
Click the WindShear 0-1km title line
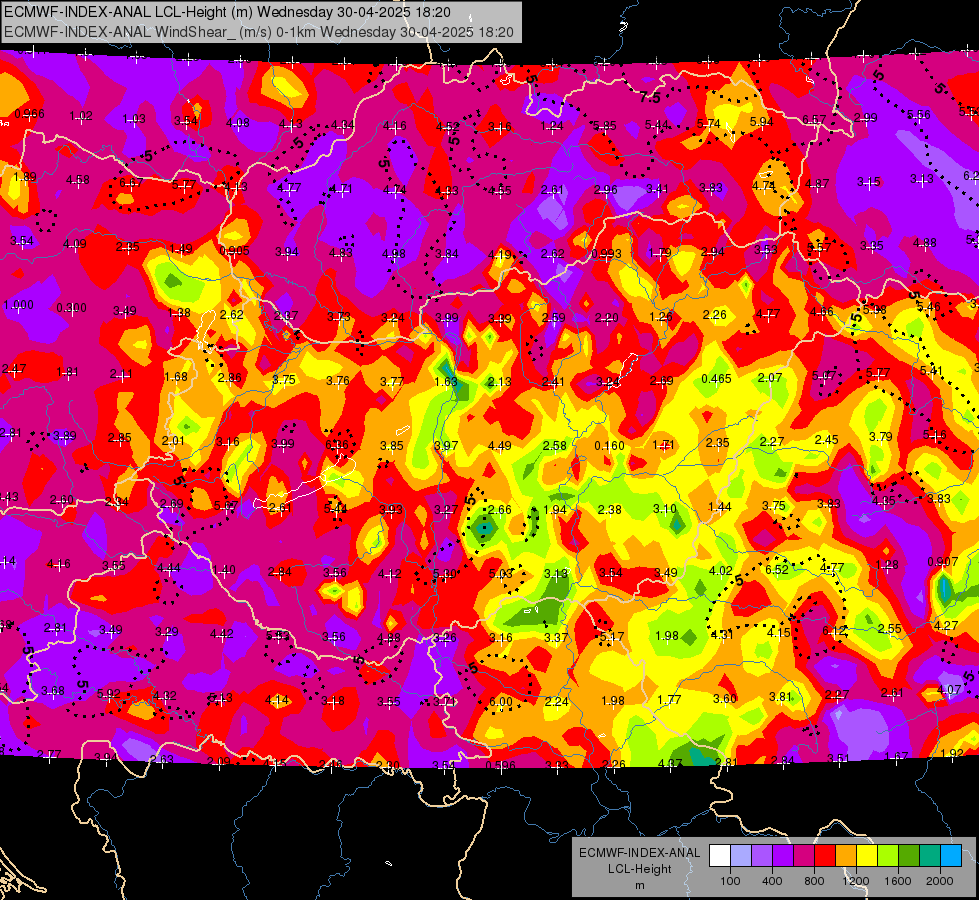258,32
